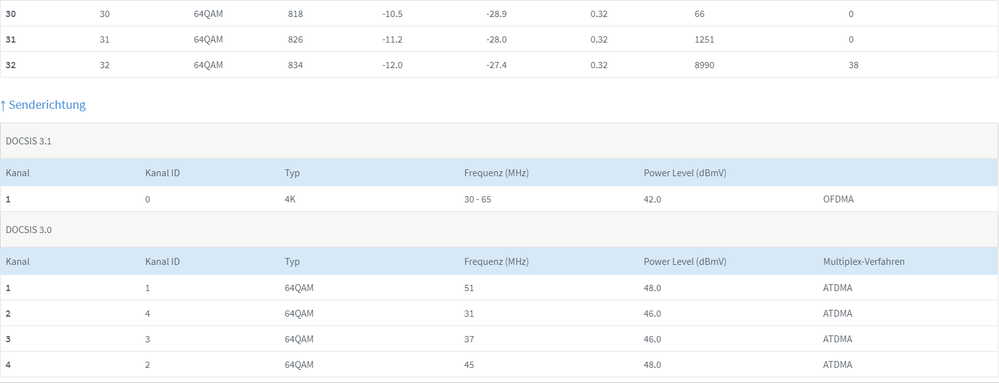Select the row with frequency 31 MHz
The height and width of the screenshot is (383, 999).
coord(499,314)
